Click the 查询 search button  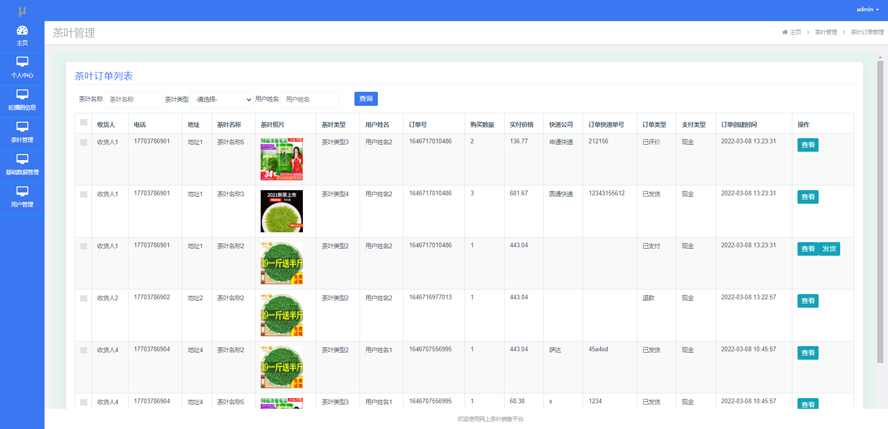pos(366,99)
